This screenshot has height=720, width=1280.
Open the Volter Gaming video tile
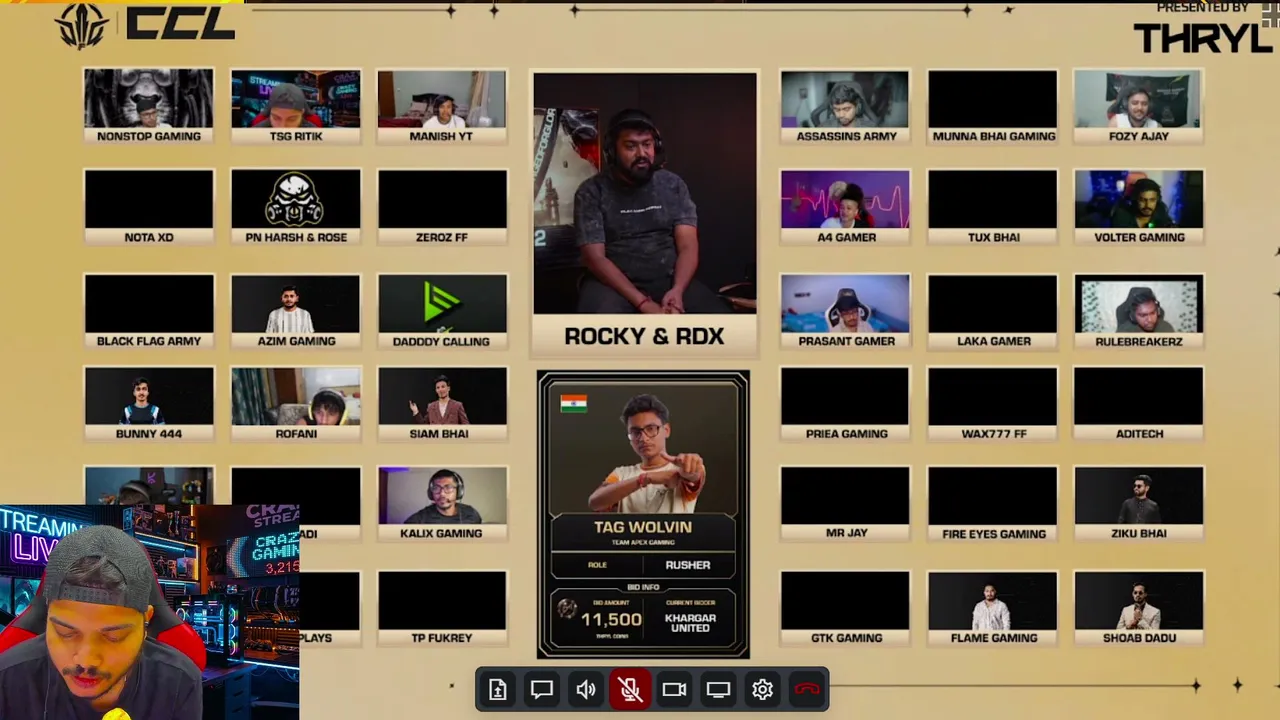coord(1139,207)
